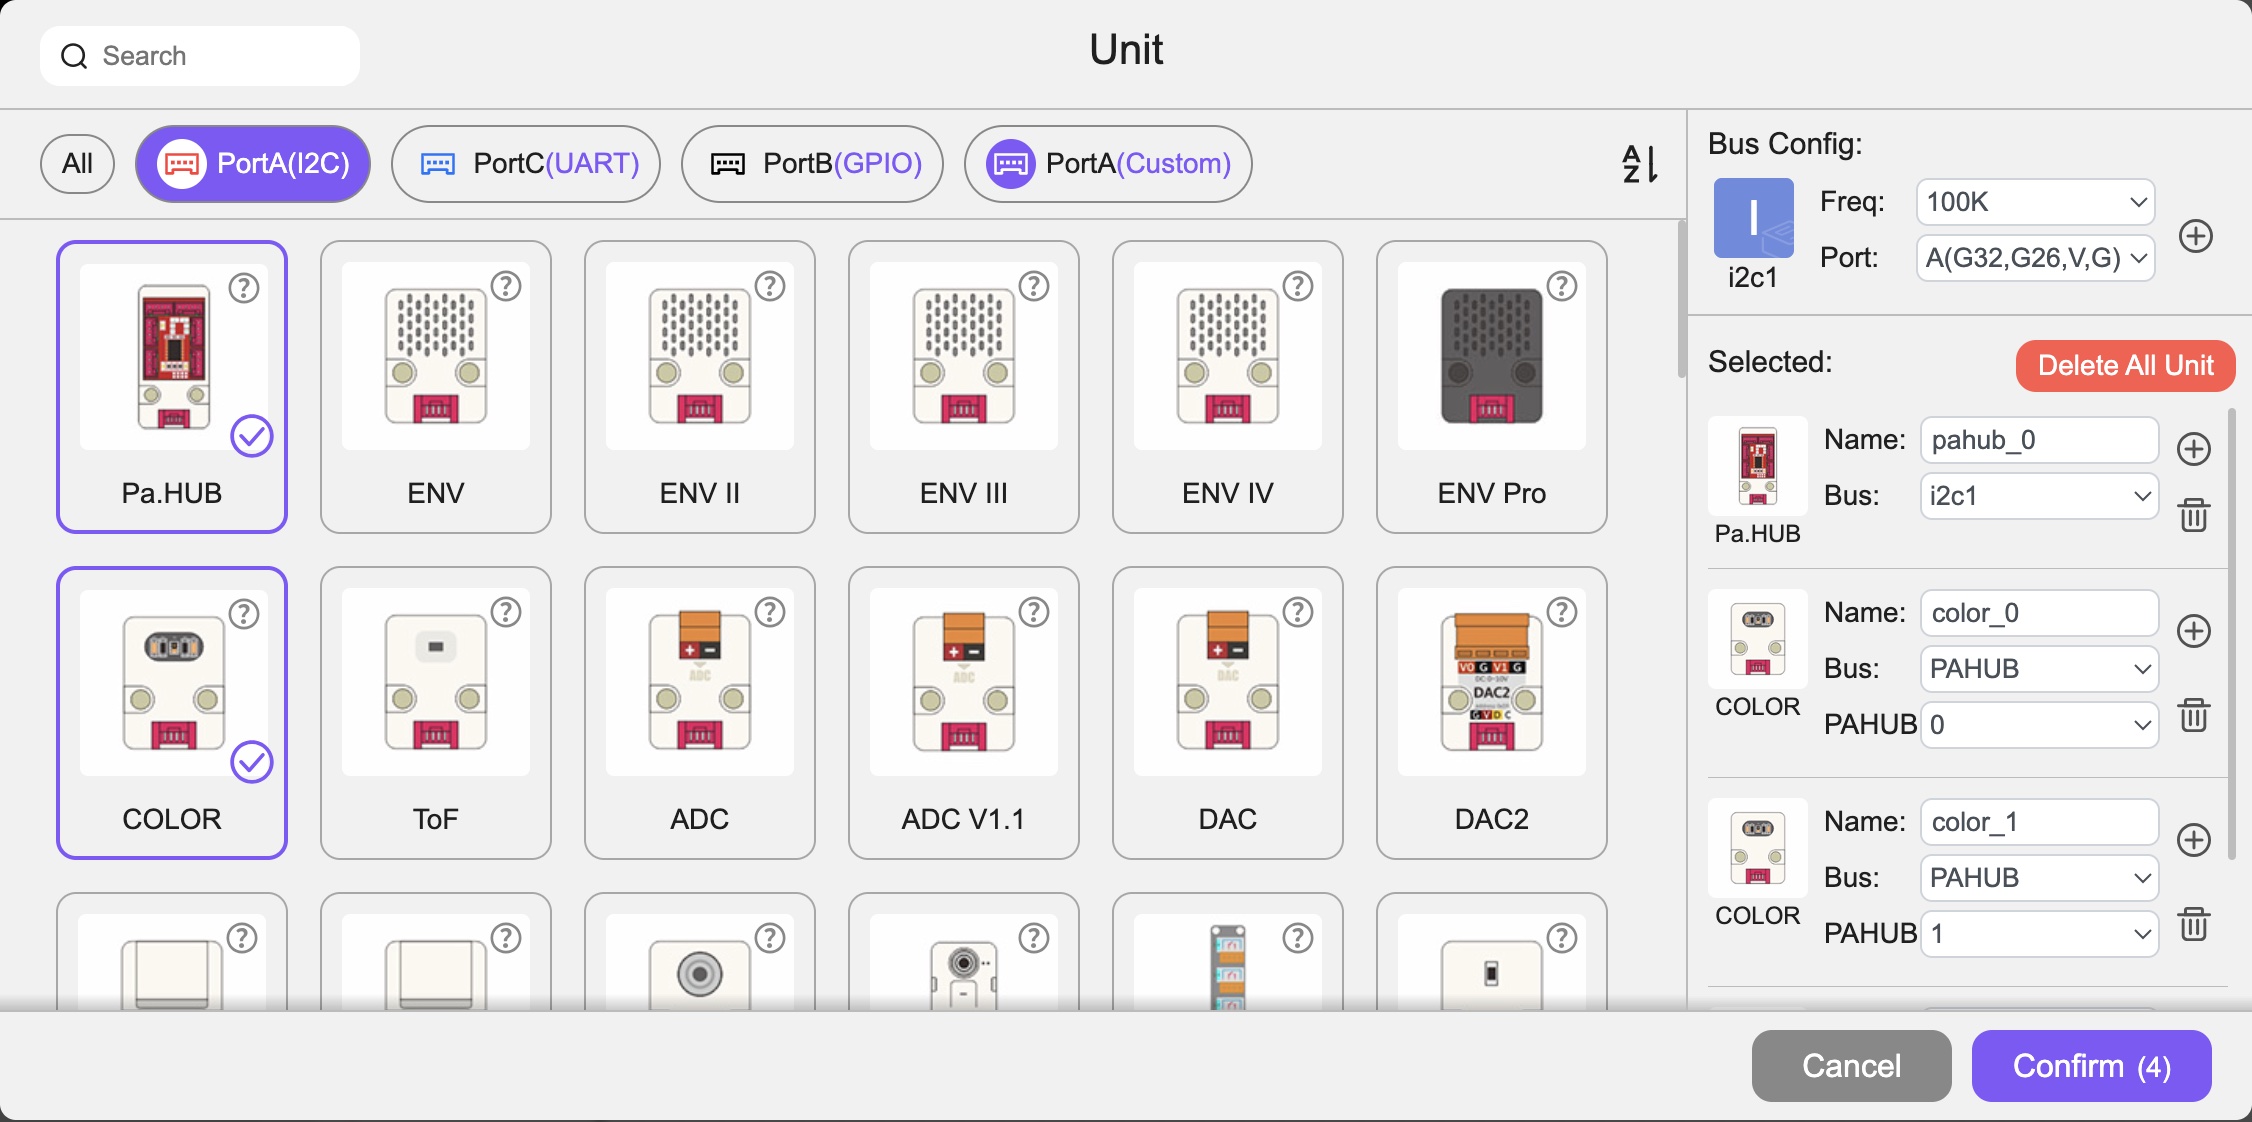Open the Freq 100K dropdown
Image resolution: width=2252 pixels, height=1122 pixels.
click(2035, 202)
